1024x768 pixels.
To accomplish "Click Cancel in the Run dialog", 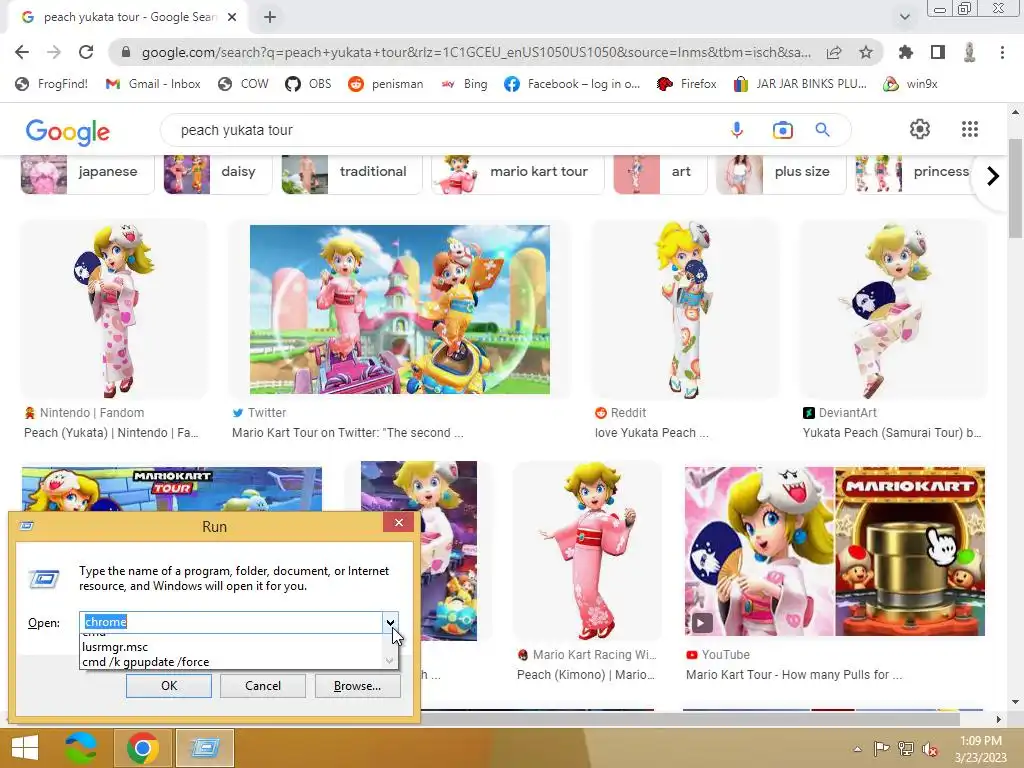I will pyautogui.click(x=263, y=686).
